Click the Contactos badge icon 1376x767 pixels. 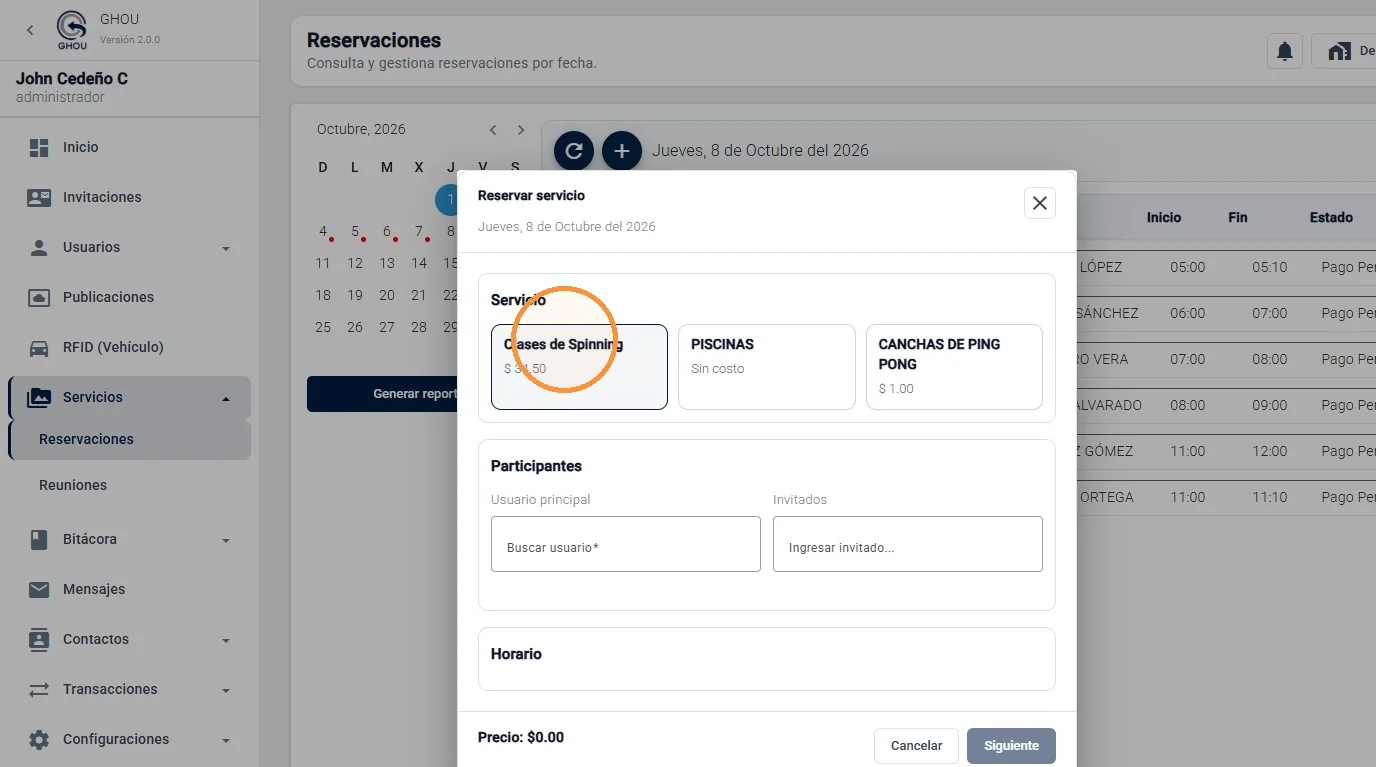pyautogui.click(x=39, y=639)
